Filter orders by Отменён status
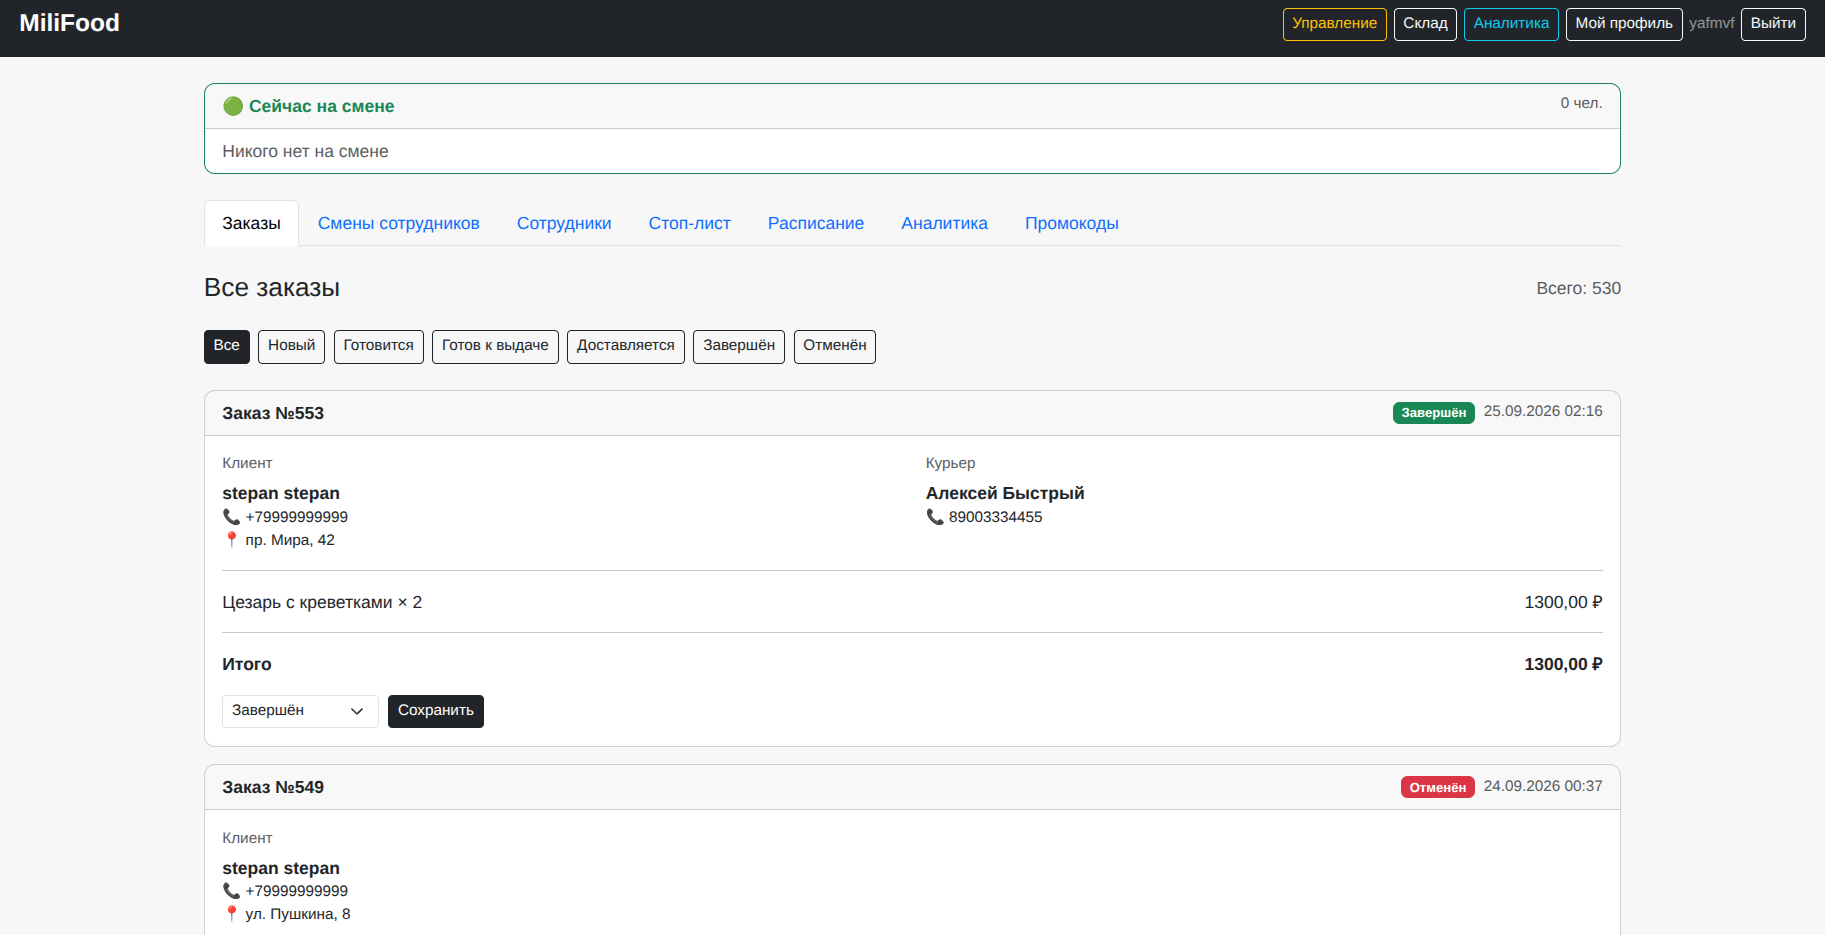The width and height of the screenshot is (1825, 935). tap(834, 347)
